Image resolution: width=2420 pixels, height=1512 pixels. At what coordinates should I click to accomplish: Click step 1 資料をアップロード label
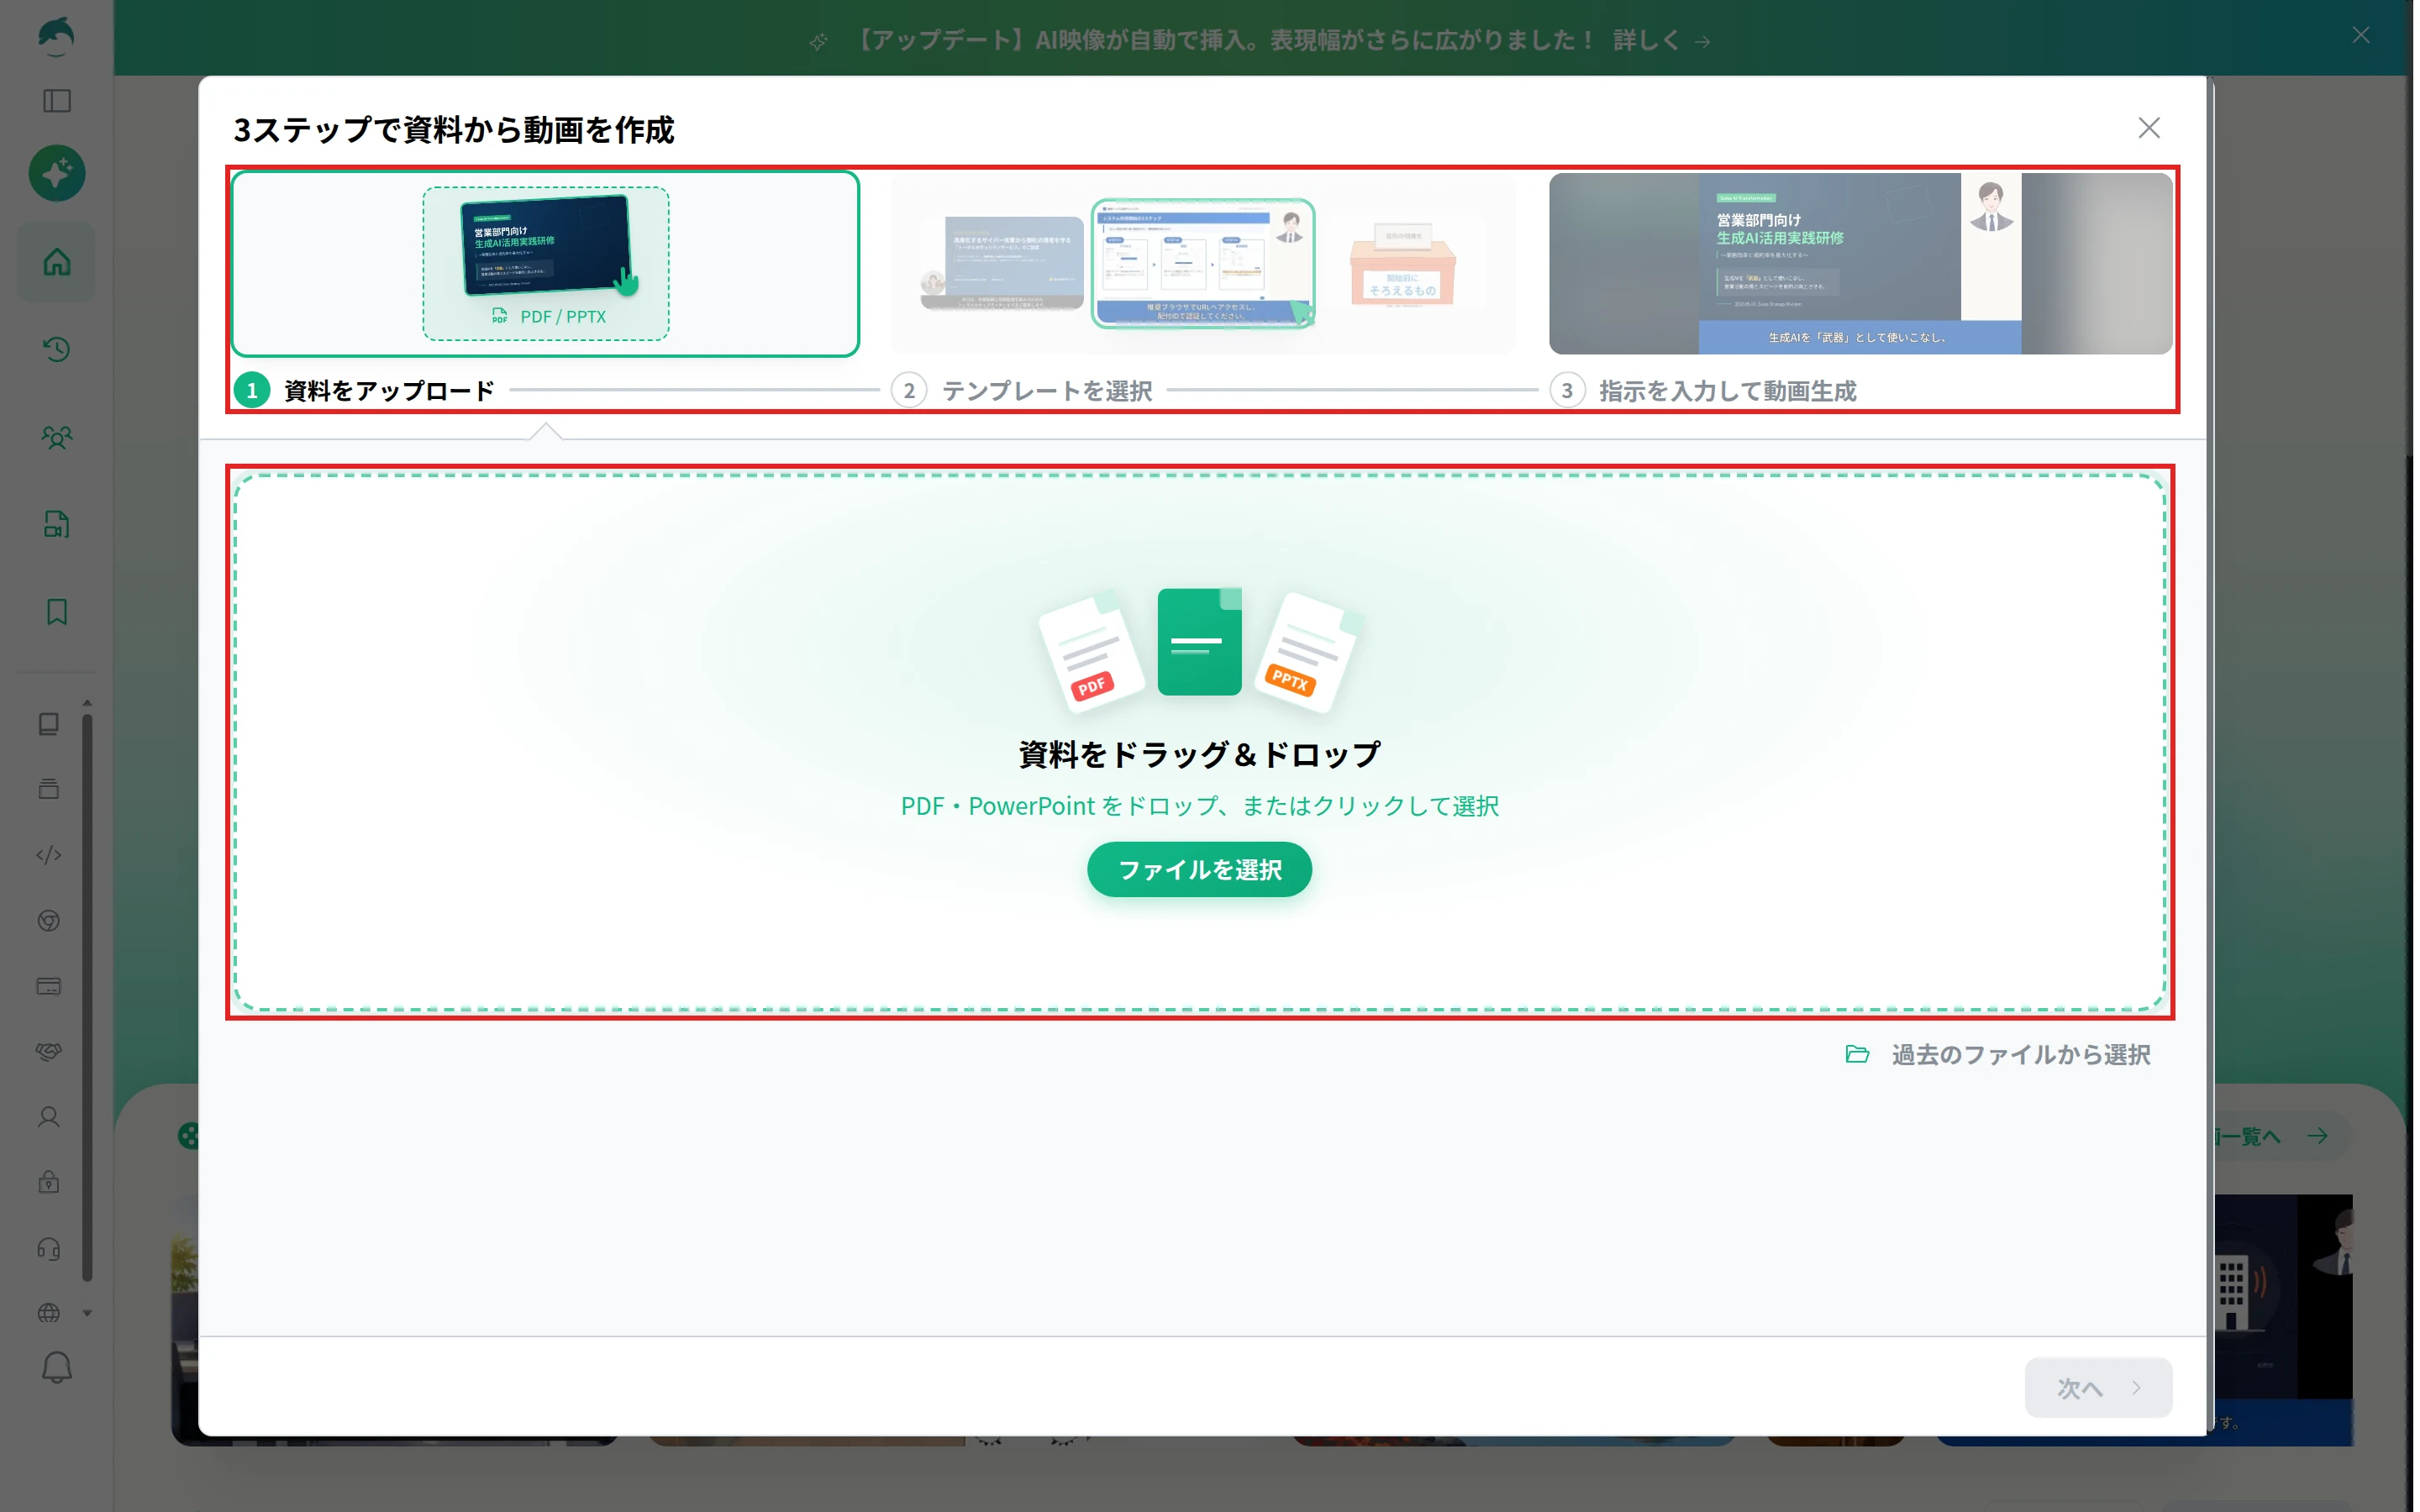389,390
